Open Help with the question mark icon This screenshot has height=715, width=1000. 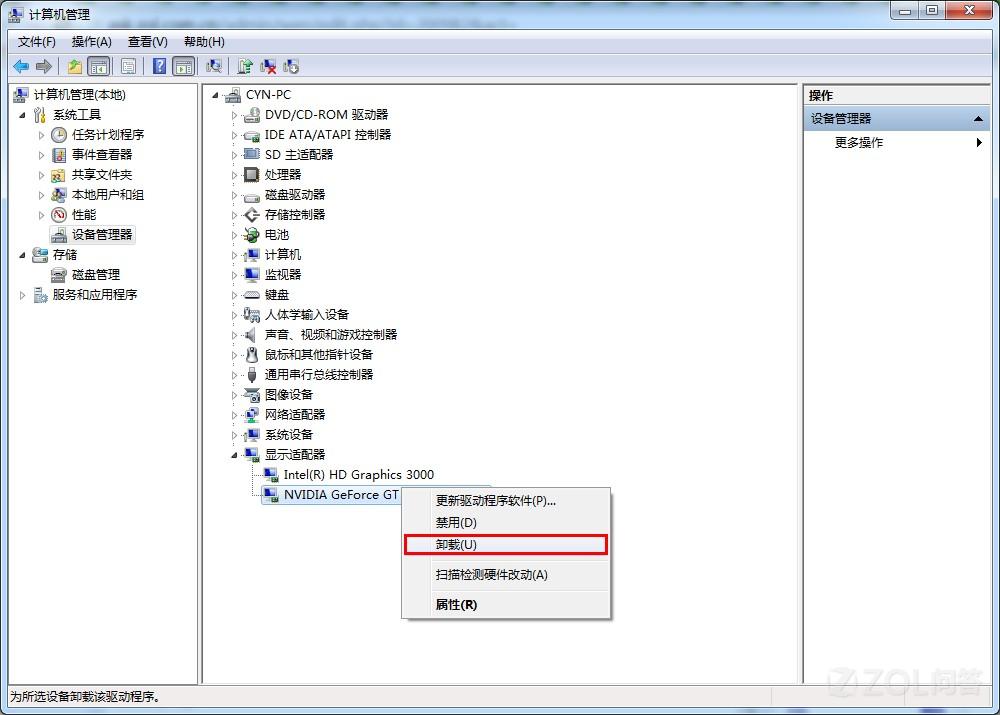[159, 66]
